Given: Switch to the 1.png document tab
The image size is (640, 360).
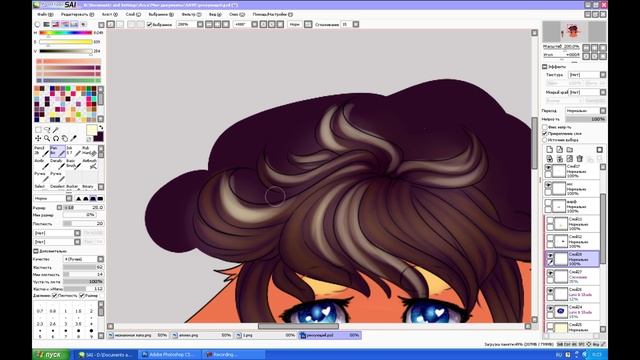Looking at the screenshot, I should [x=266, y=335].
